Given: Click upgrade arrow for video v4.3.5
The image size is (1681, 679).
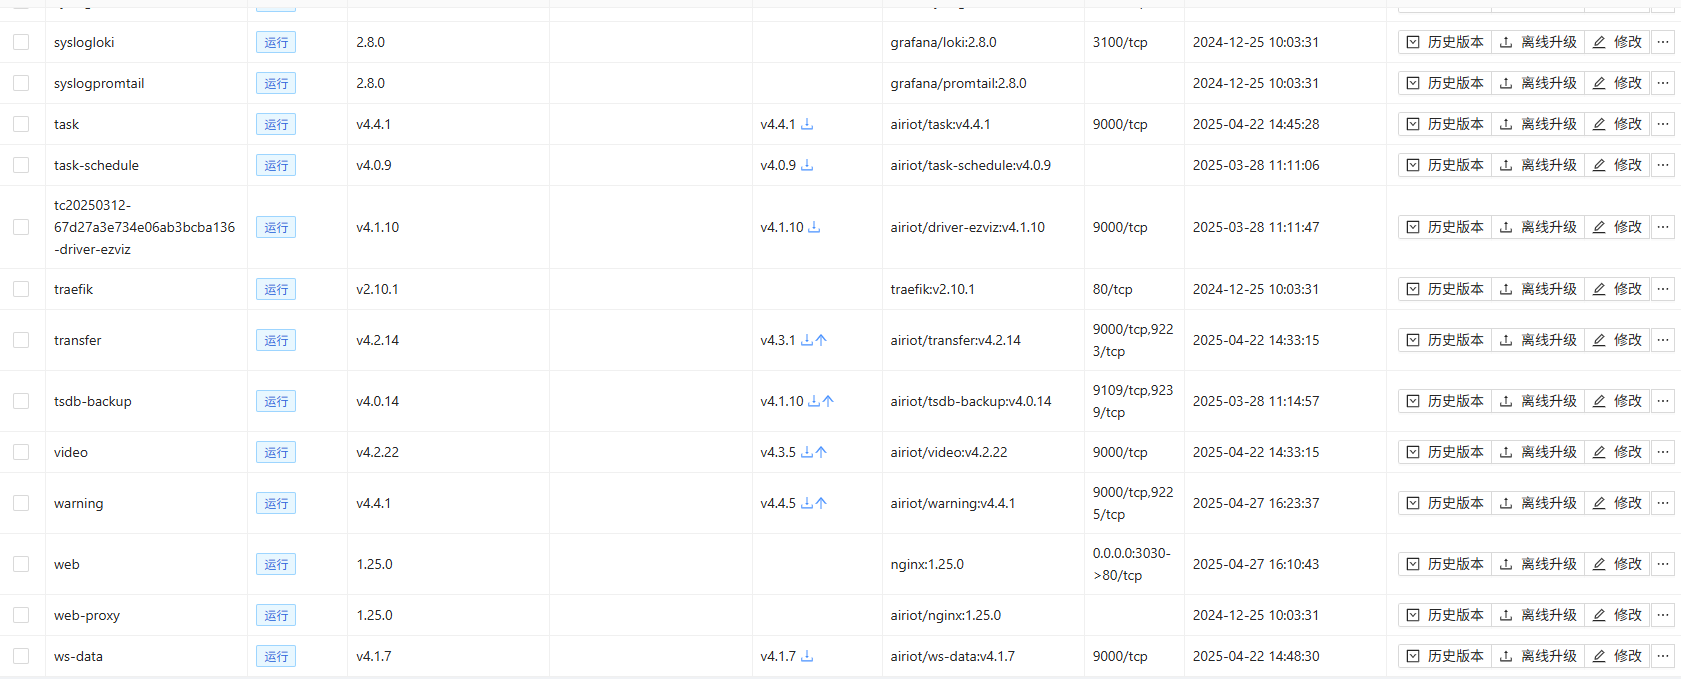Looking at the screenshot, I should (821, 452).
